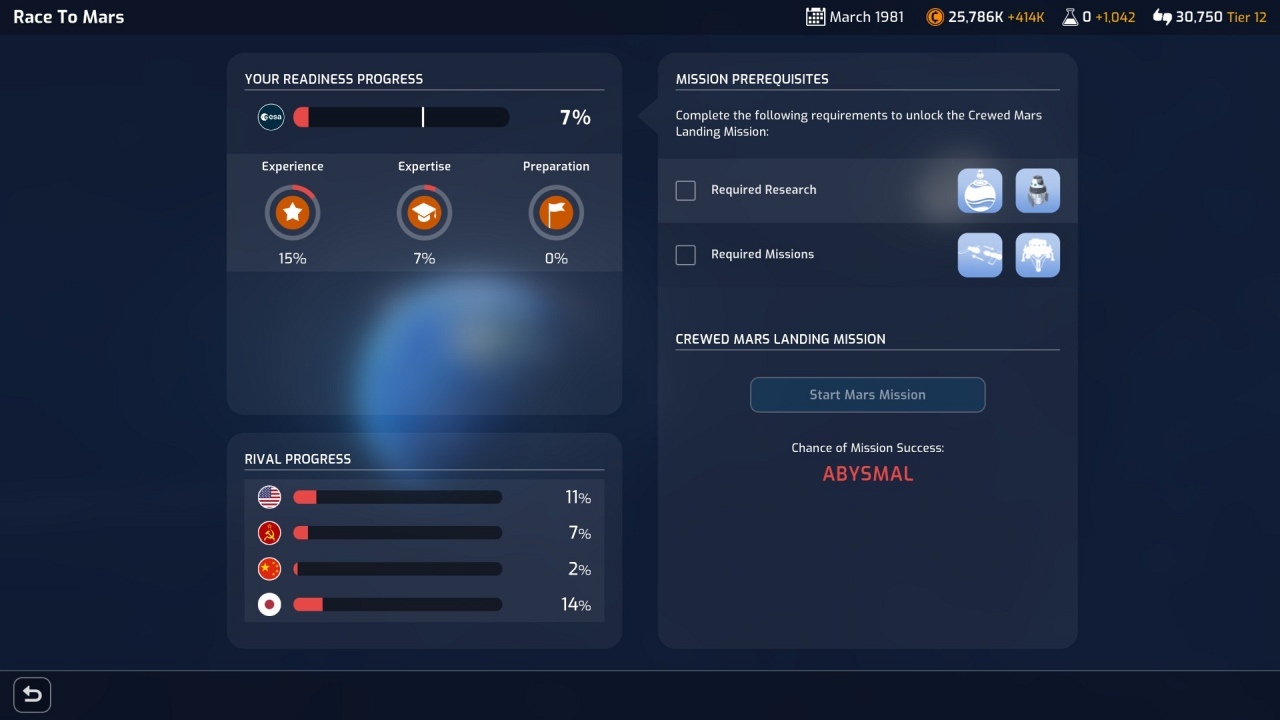
Task: Click the research flask icon
Action: (x=1070, y=17)
